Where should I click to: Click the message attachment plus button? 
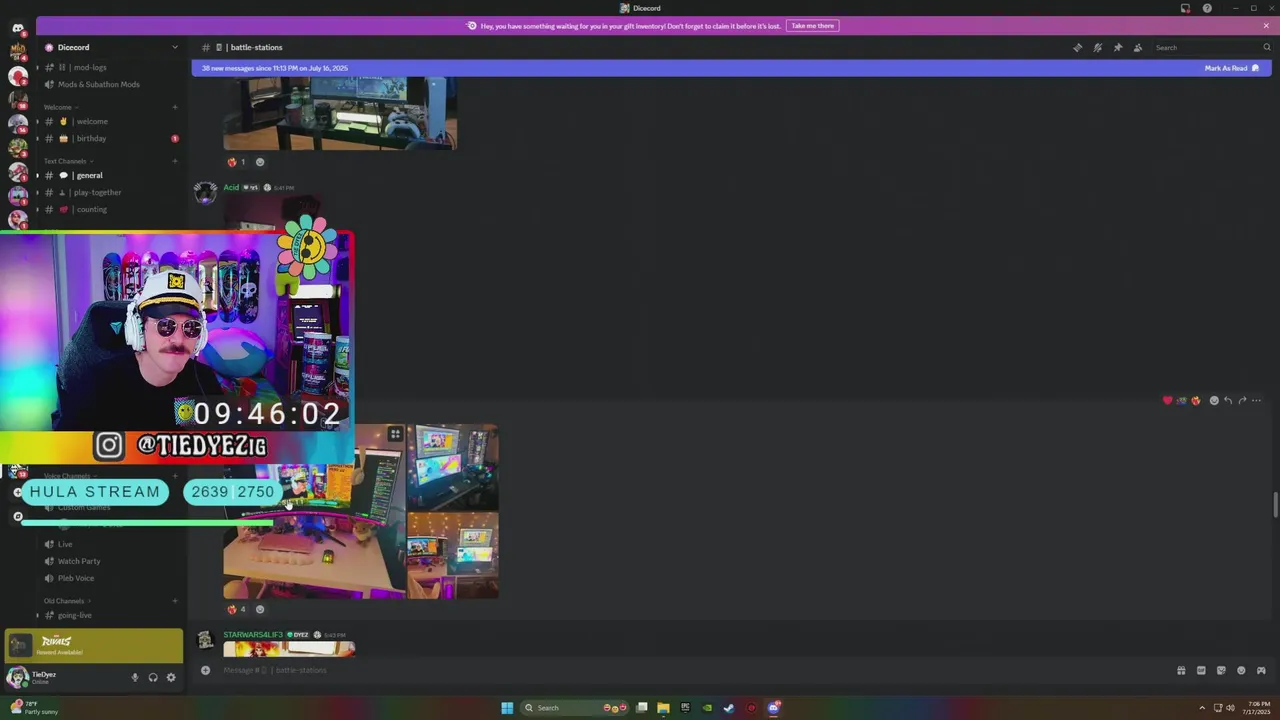(x=205, y=670)
